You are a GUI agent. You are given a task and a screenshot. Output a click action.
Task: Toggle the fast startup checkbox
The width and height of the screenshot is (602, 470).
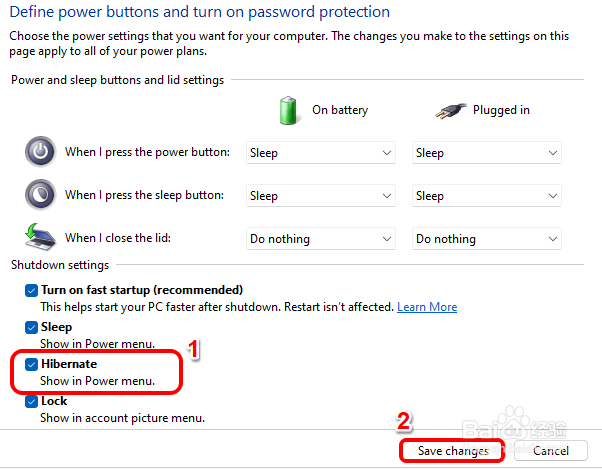pos(31,290)
